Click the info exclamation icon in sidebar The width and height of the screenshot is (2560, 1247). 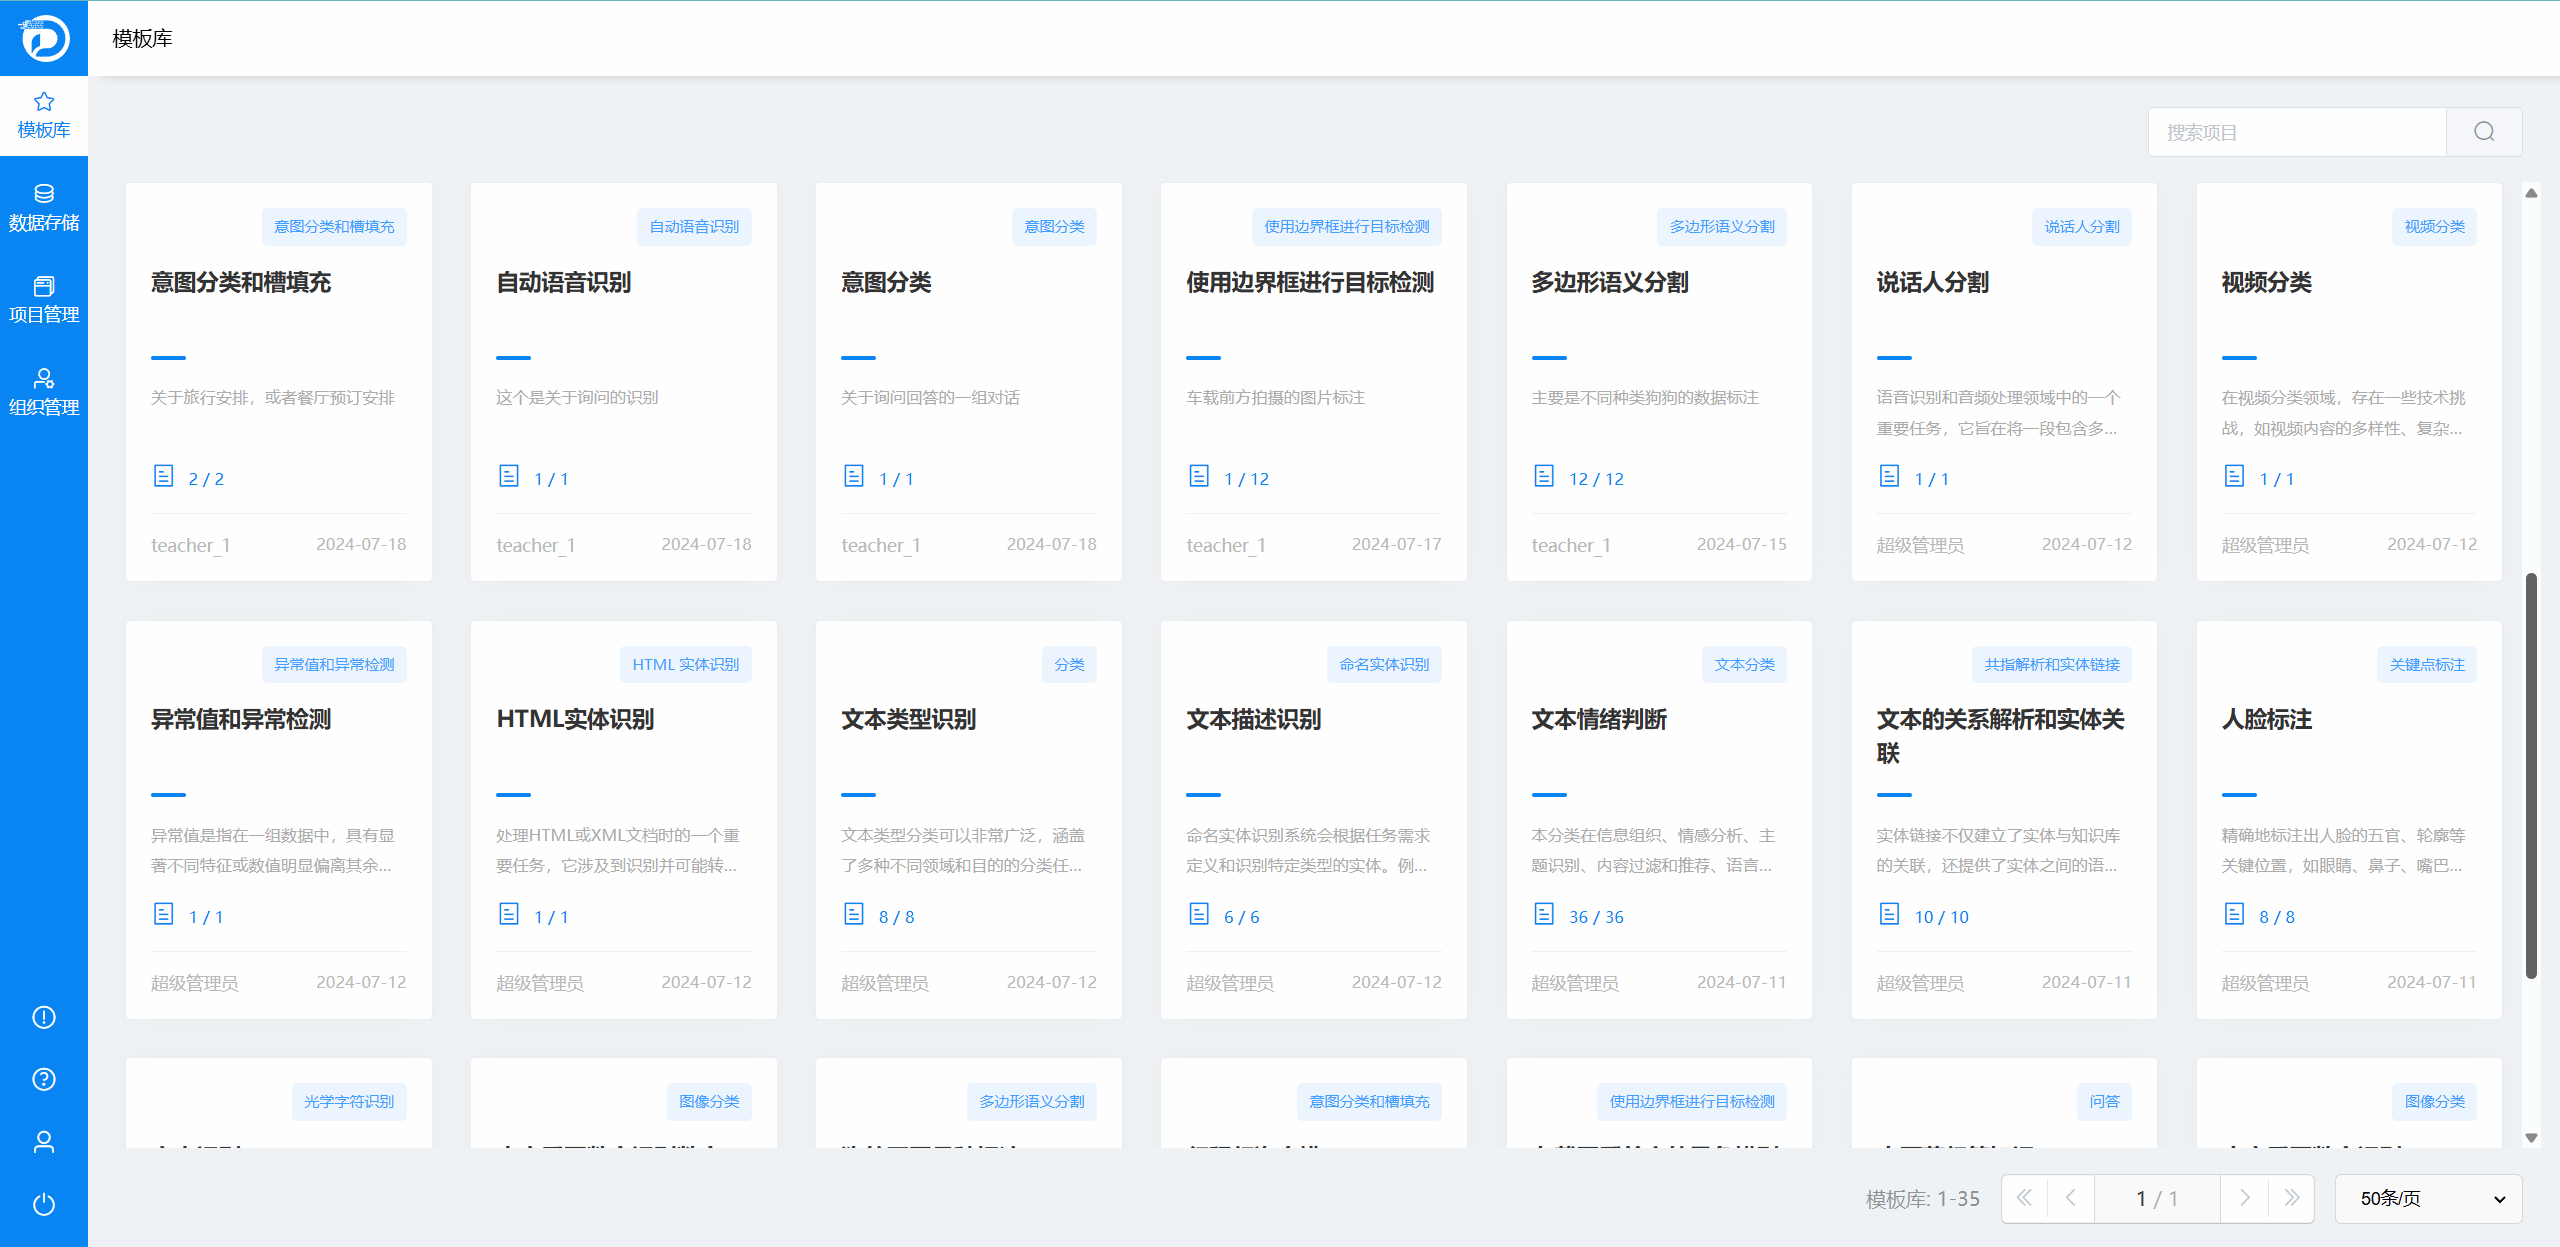(x=44, y=1017)
